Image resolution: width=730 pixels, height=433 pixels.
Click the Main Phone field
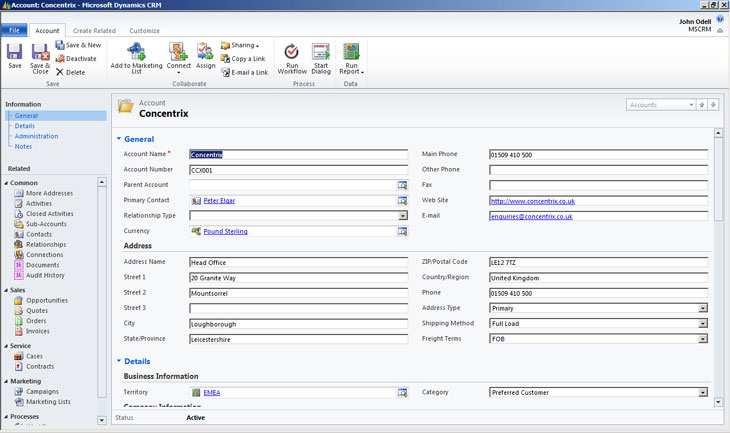[598, 155]
